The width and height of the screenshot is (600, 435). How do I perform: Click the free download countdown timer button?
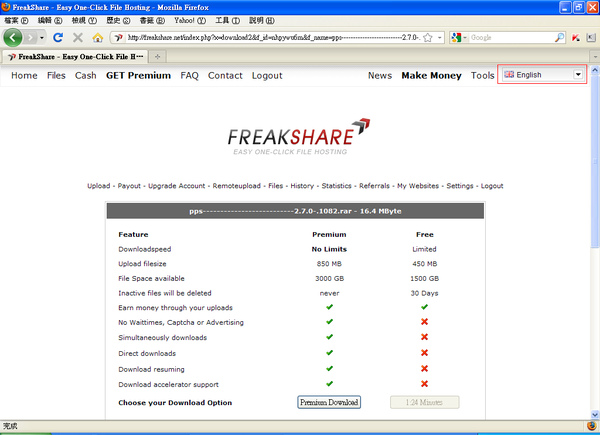[x=424, y=402]
